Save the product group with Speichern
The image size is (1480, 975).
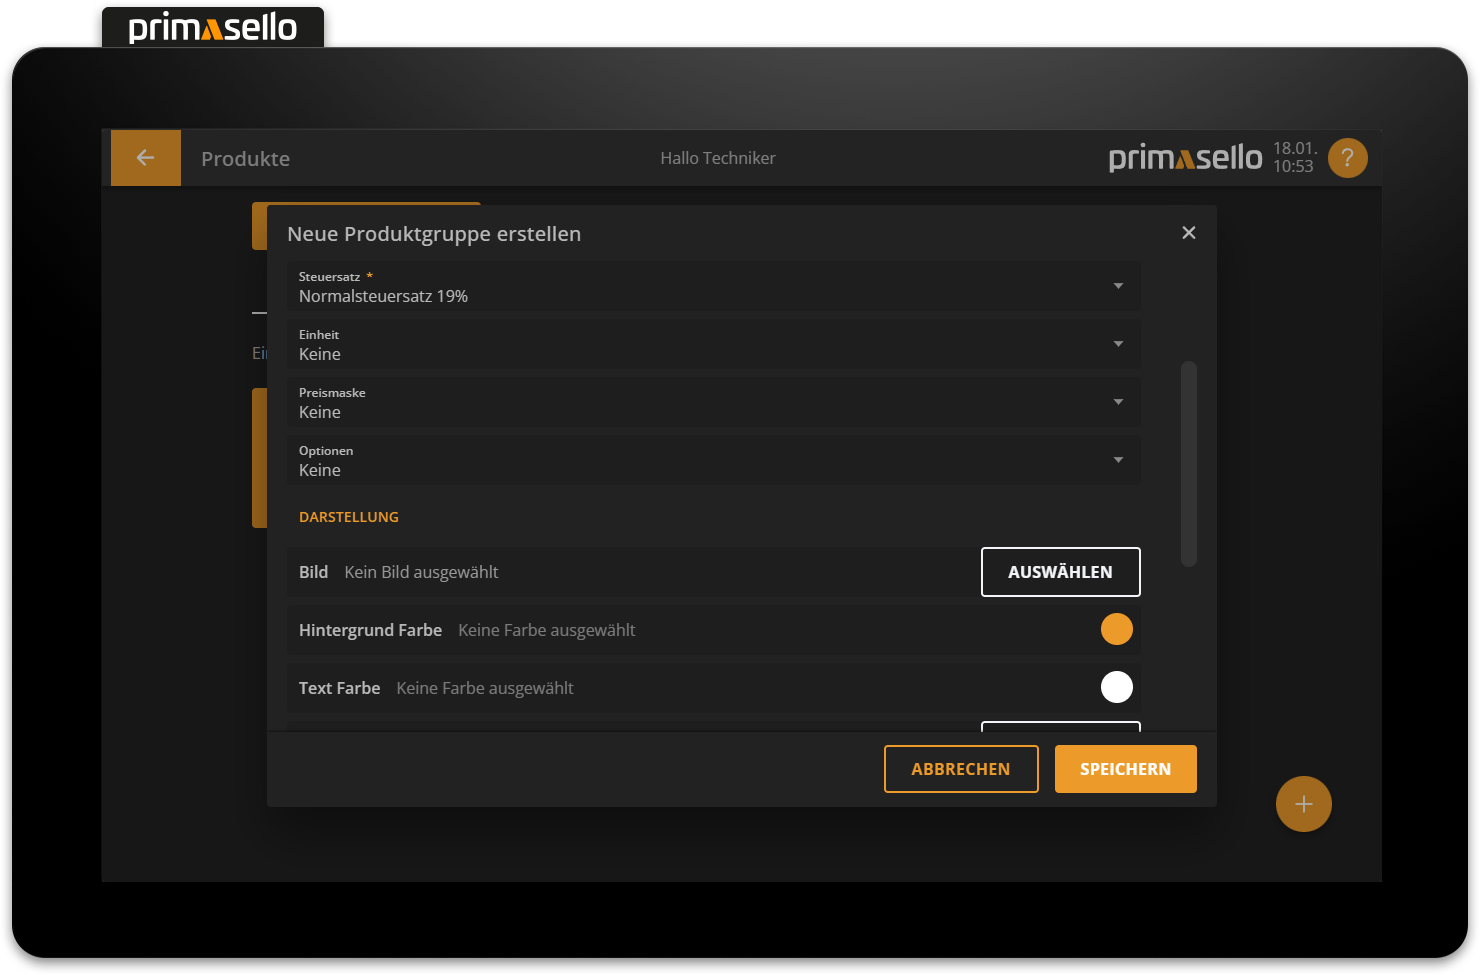coord(1125,769)
